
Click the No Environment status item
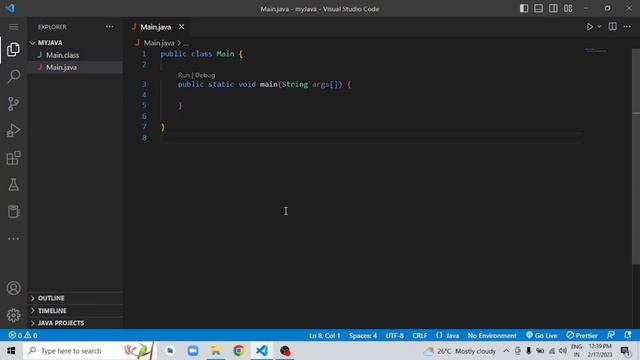point(492,336)
